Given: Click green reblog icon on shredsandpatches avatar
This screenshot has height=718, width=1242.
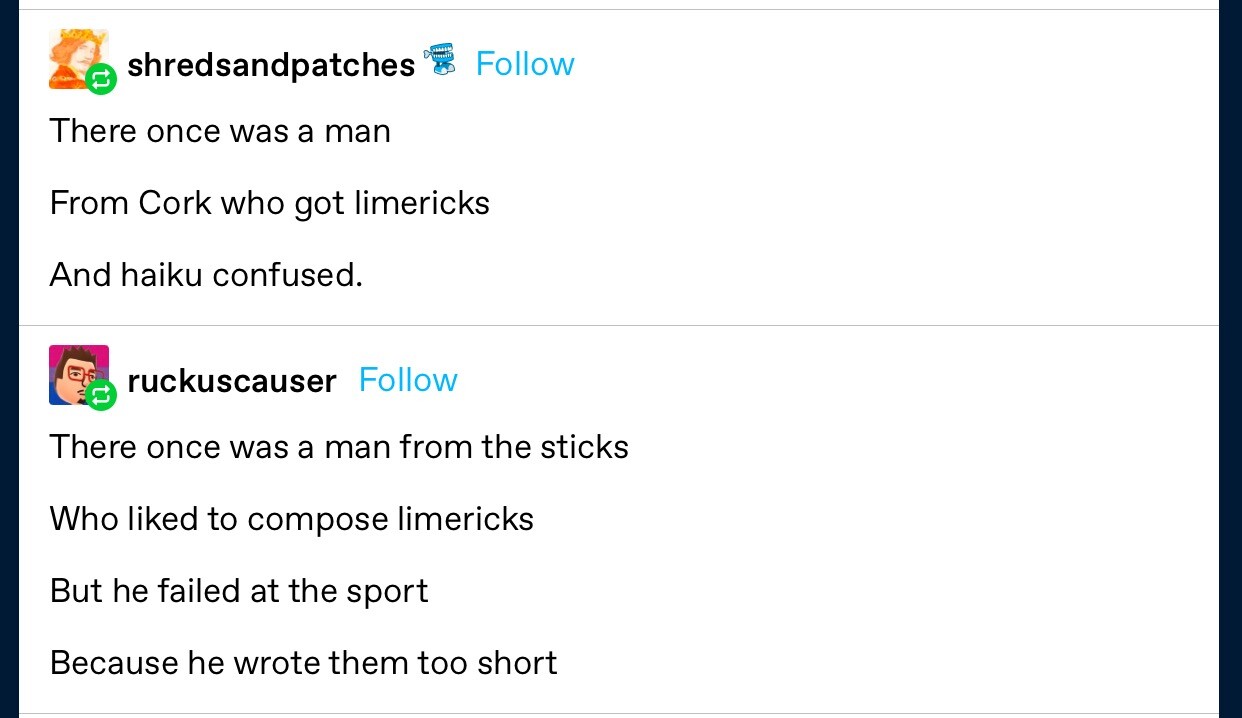Looking at the screenshot, I should tap(101, 80).
